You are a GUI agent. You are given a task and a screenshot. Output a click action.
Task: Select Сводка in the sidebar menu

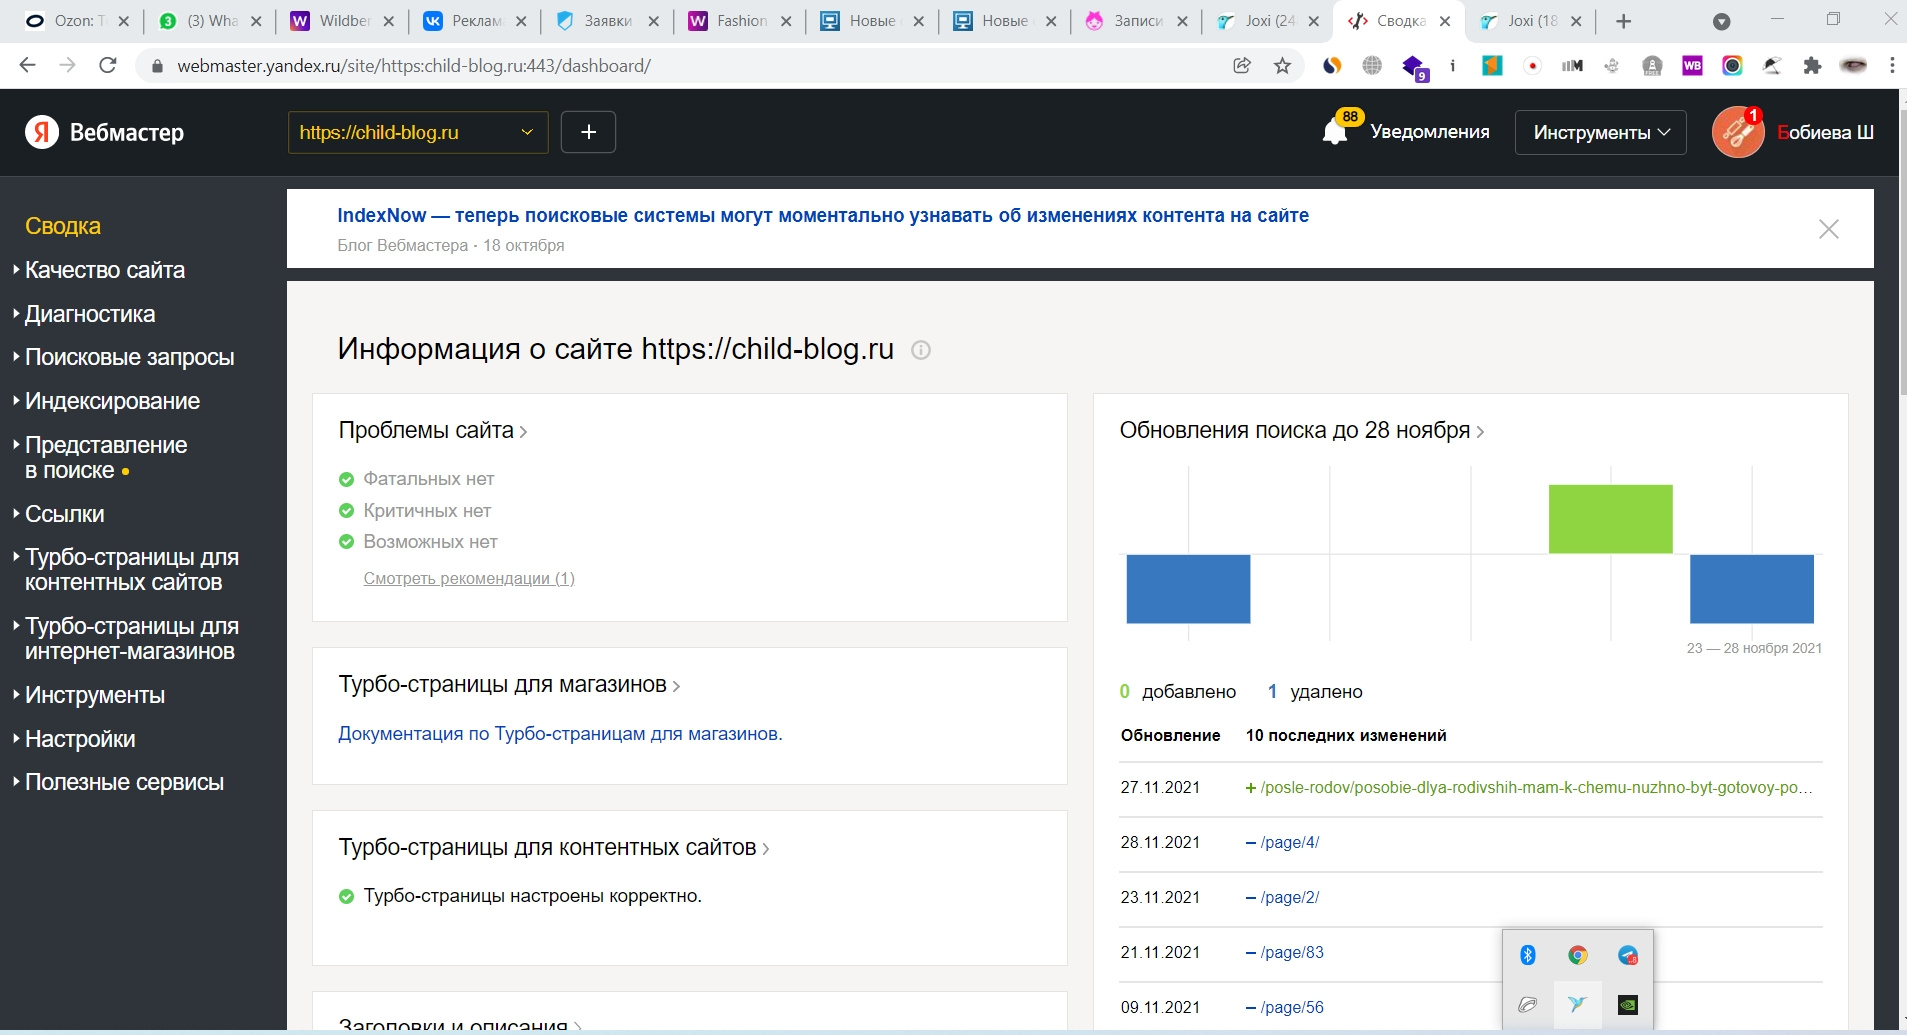[x=63, y=226]
